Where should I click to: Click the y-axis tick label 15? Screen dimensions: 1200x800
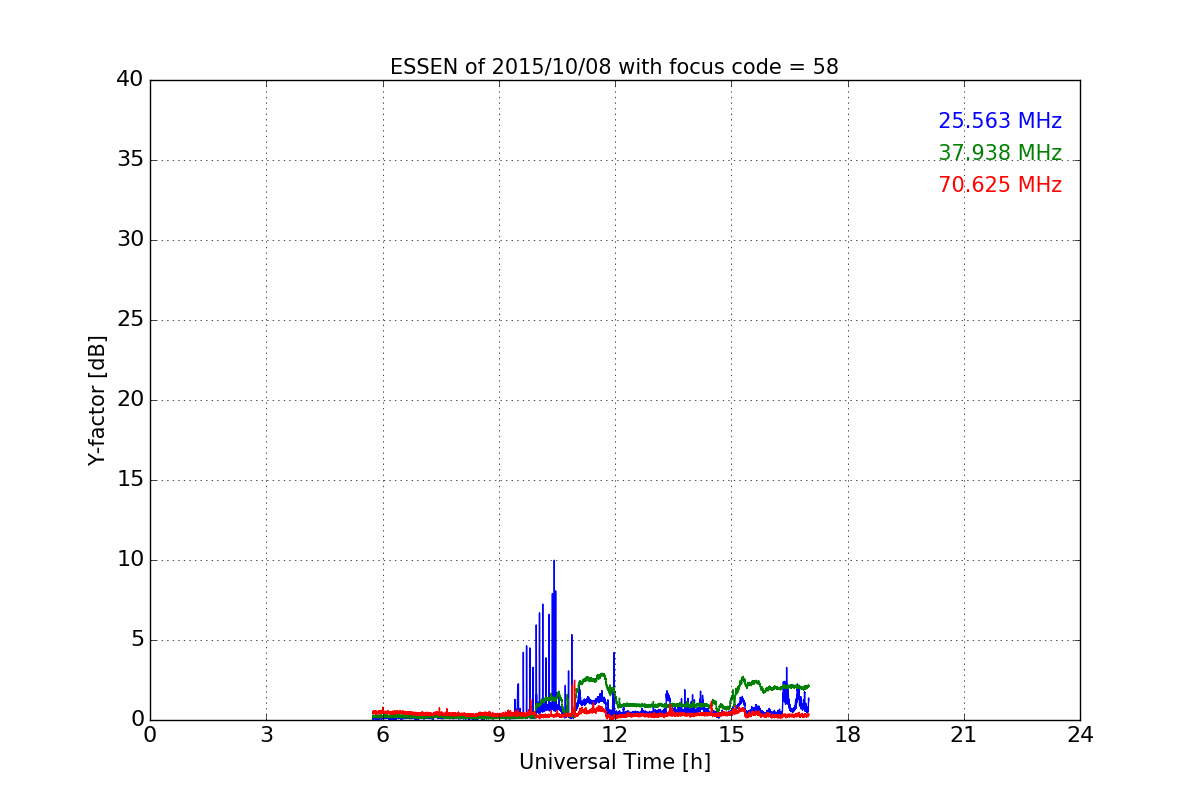pos(130,480)
